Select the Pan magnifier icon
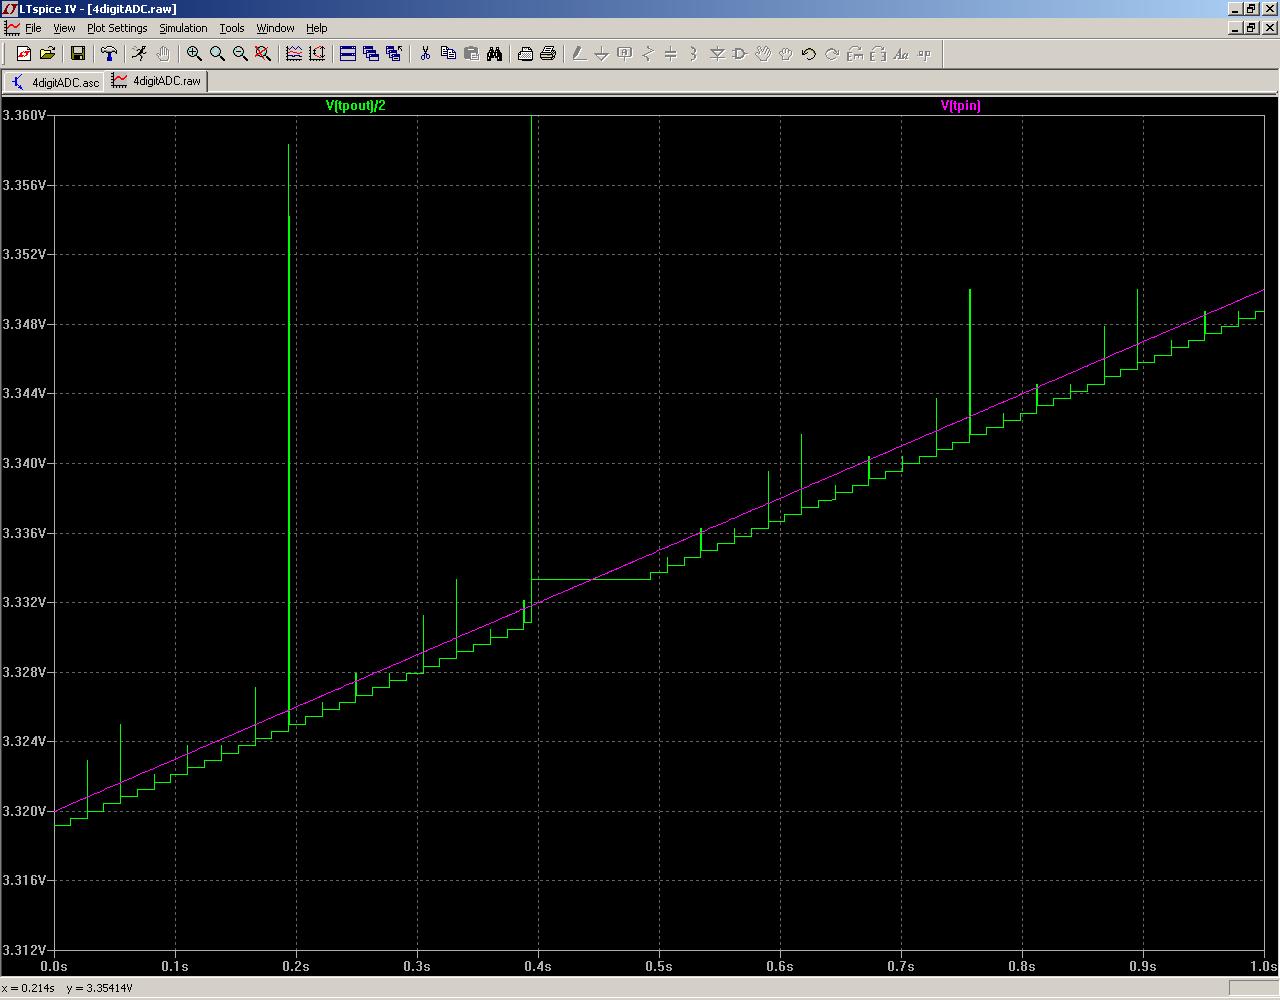The height and width of the screenshot is (1000, 1280). 217,54
